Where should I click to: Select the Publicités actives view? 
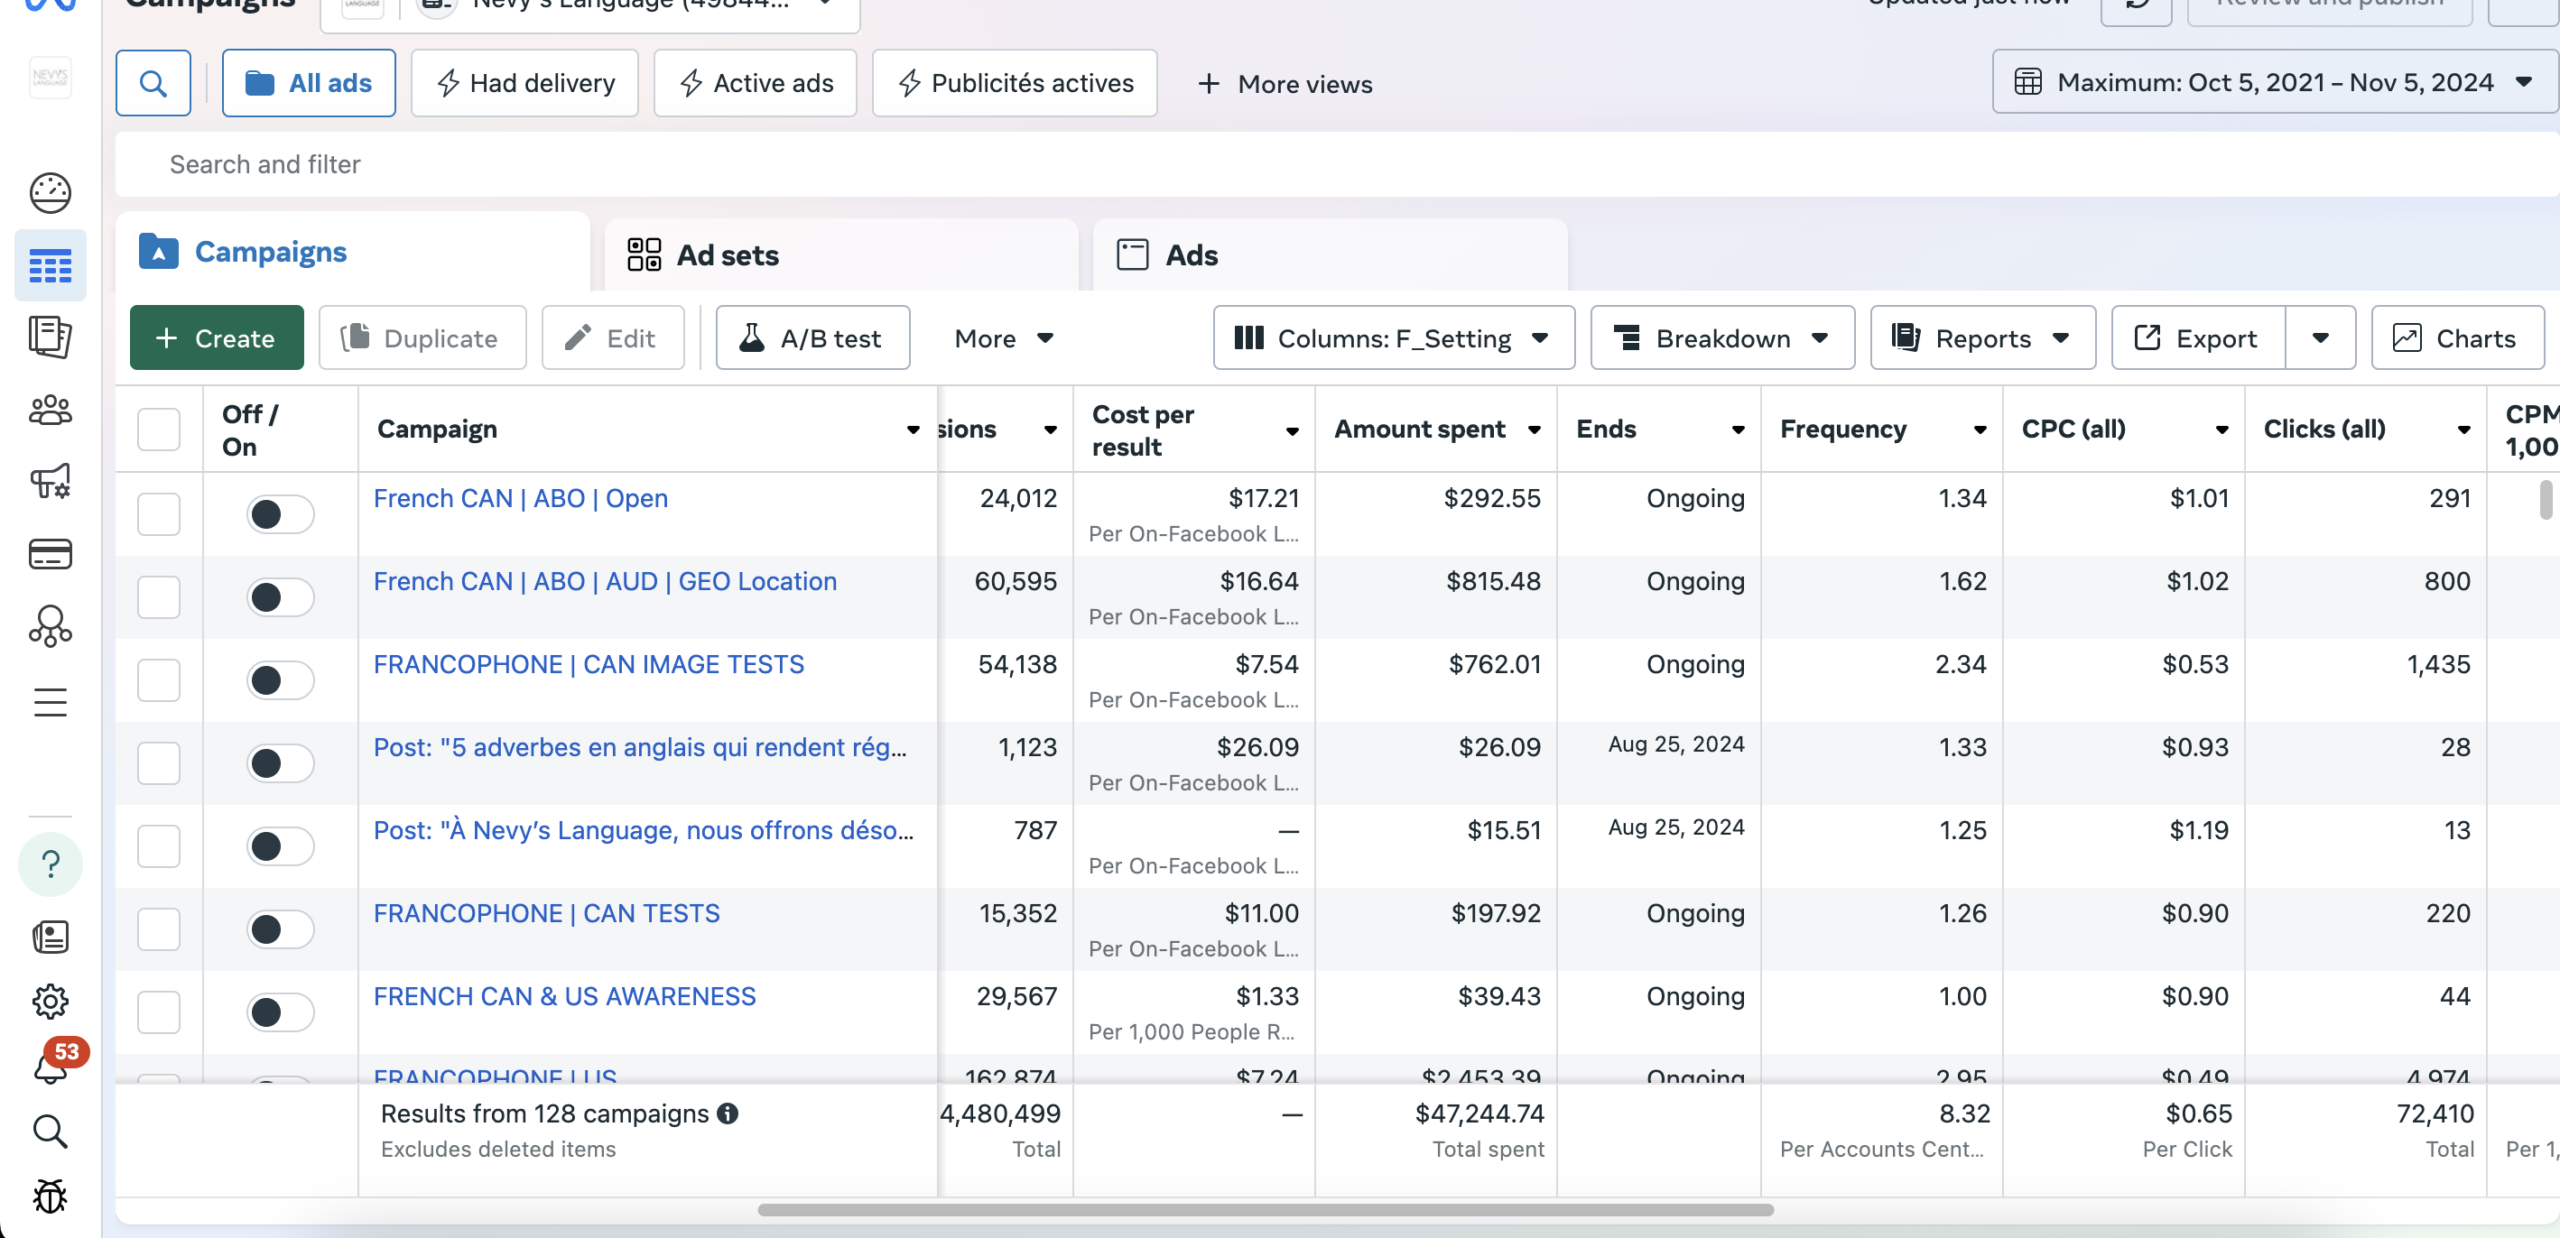coord(1015,83)
